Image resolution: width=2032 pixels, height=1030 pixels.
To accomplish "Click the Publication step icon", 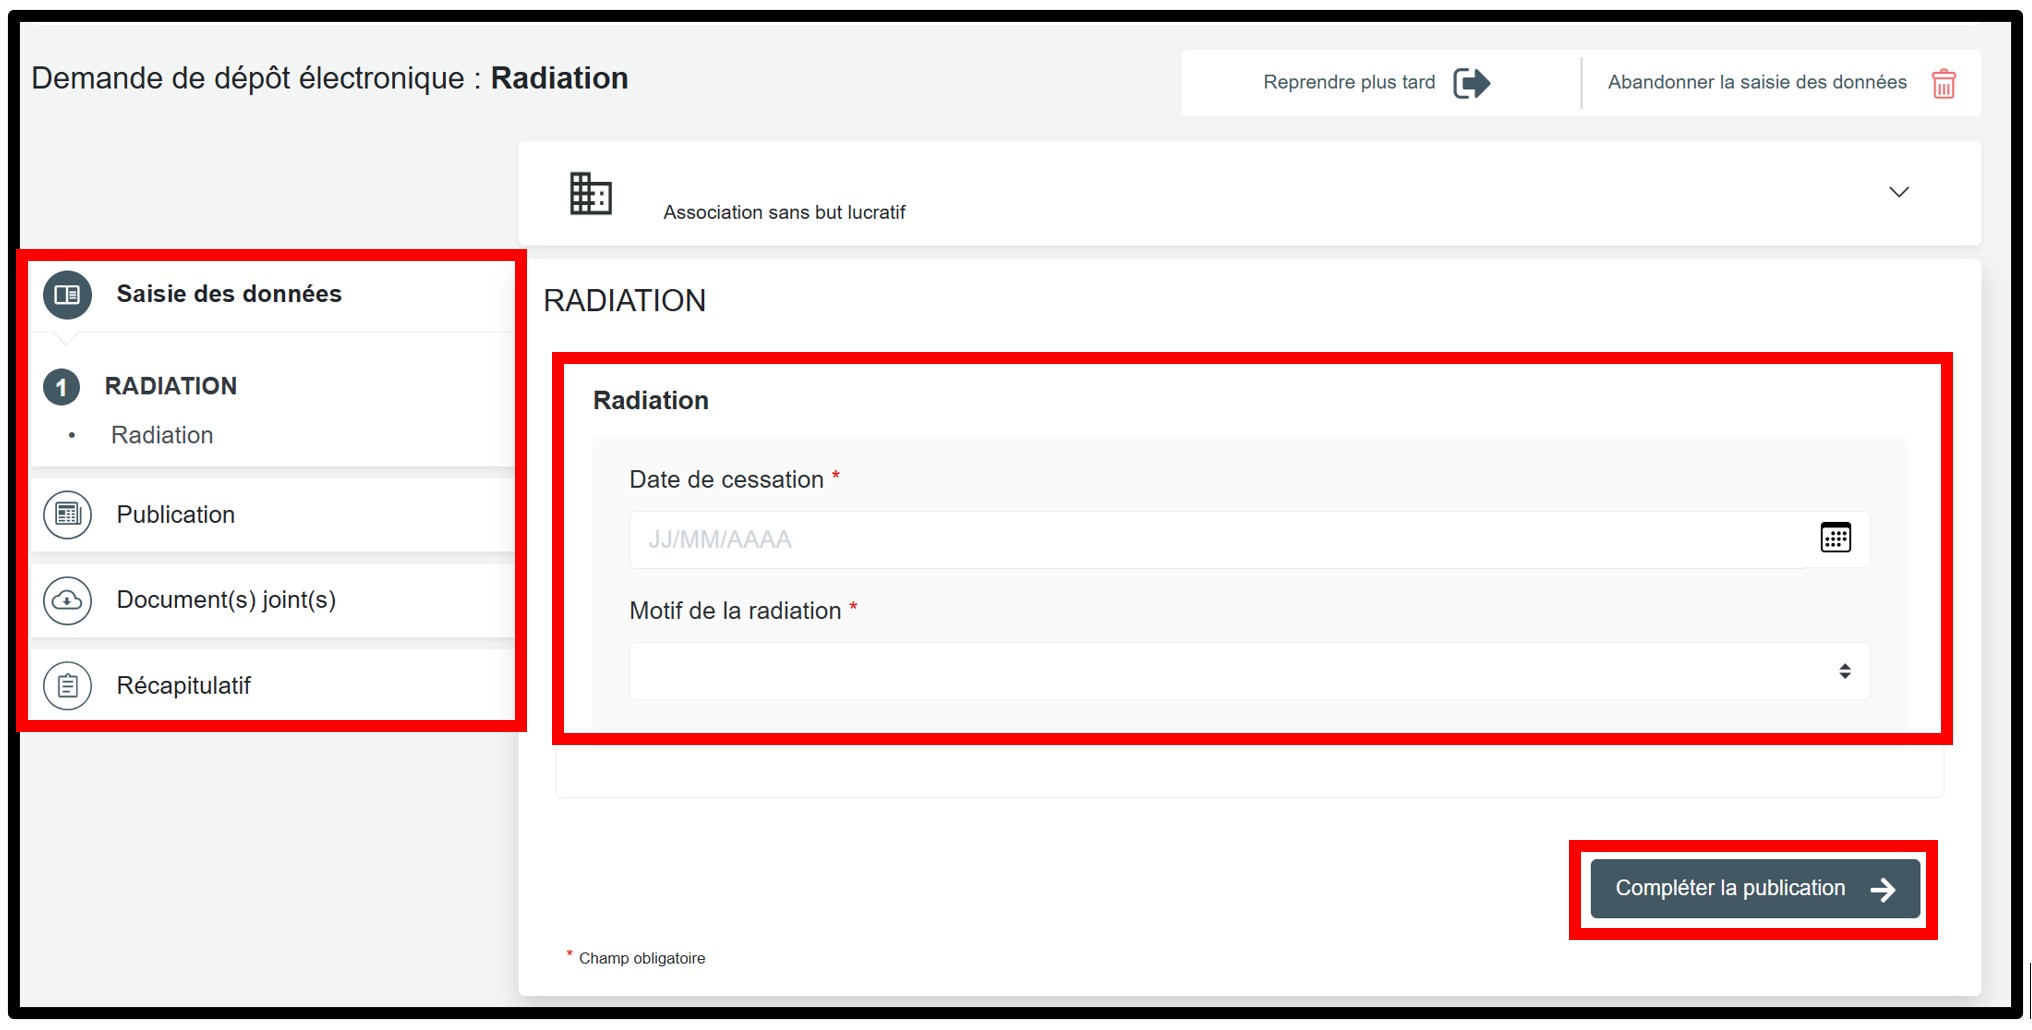I will tap(67, 515).
